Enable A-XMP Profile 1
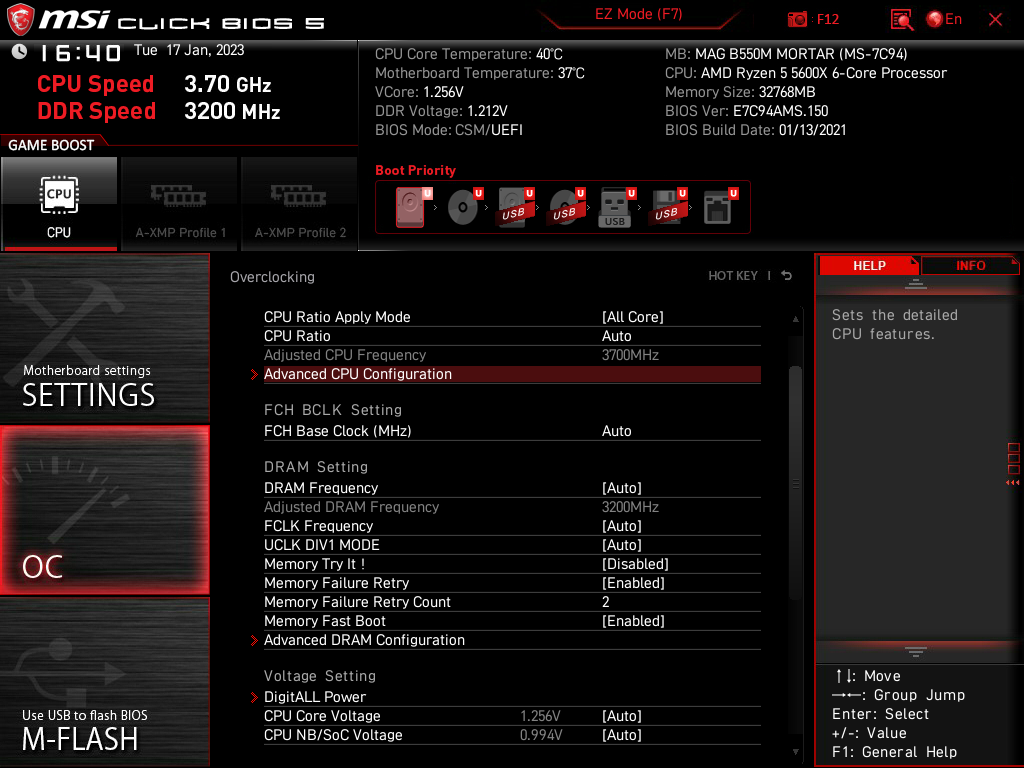The height and width of the screenshot is (768, 1024). pos(180,204)
